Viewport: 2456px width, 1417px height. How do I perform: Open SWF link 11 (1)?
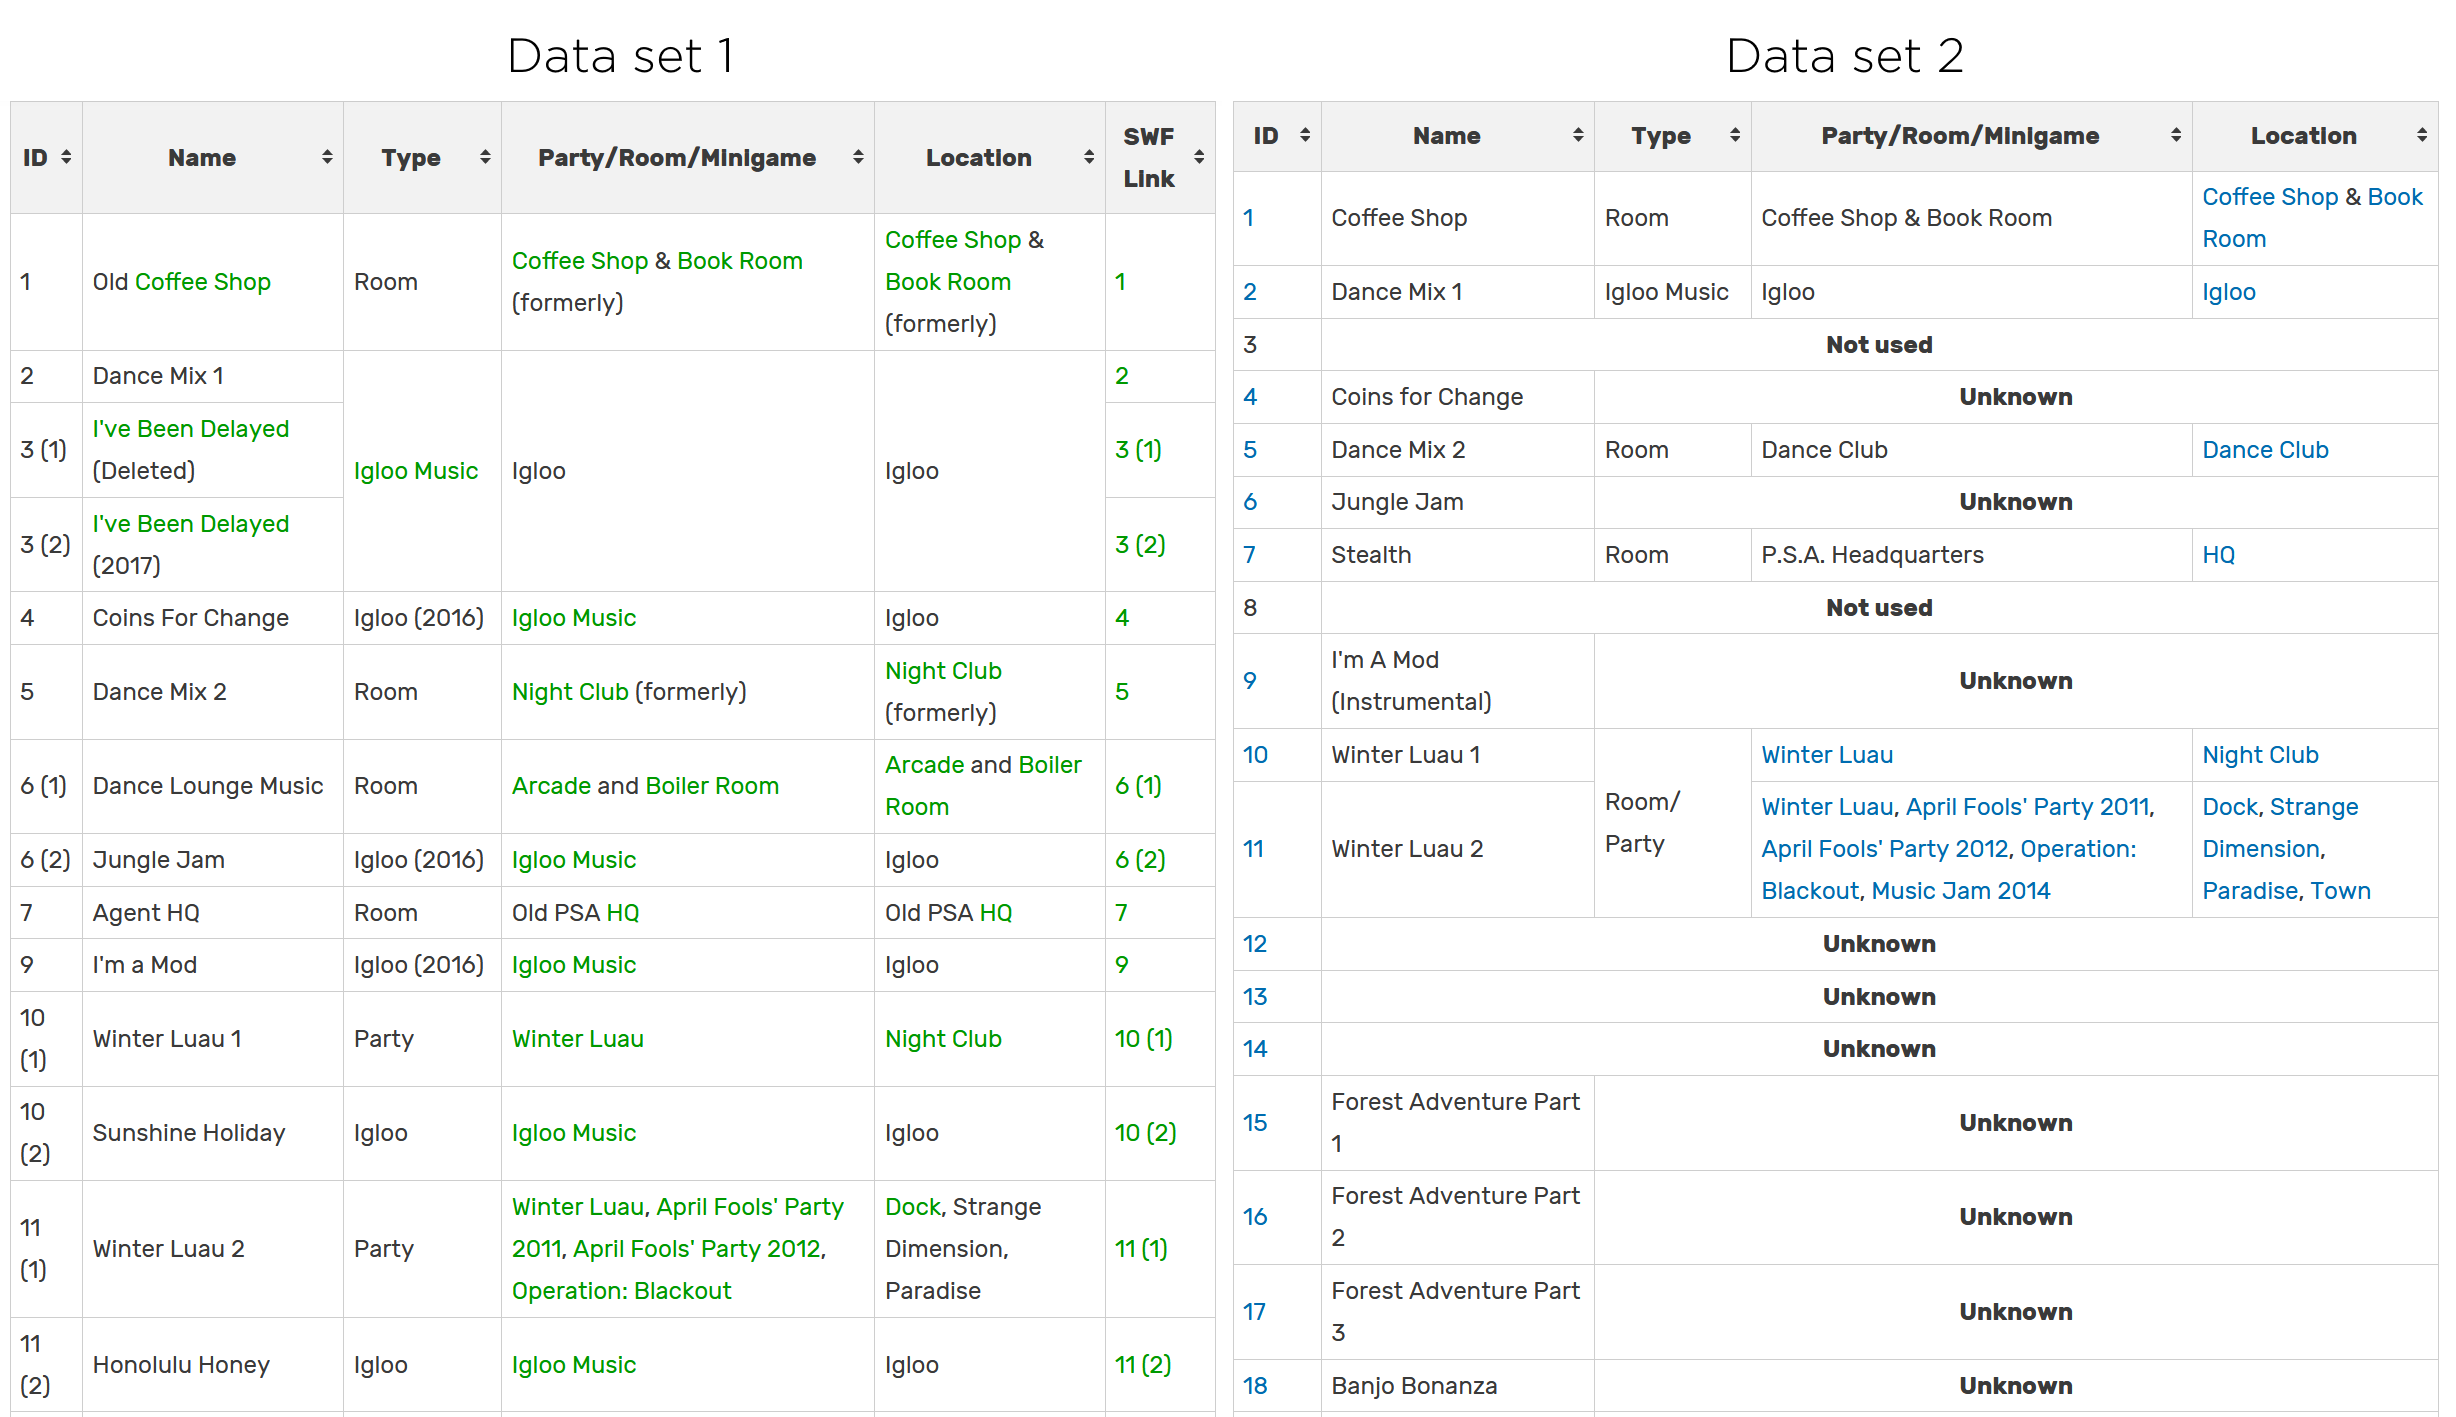coord(1141,1249)
